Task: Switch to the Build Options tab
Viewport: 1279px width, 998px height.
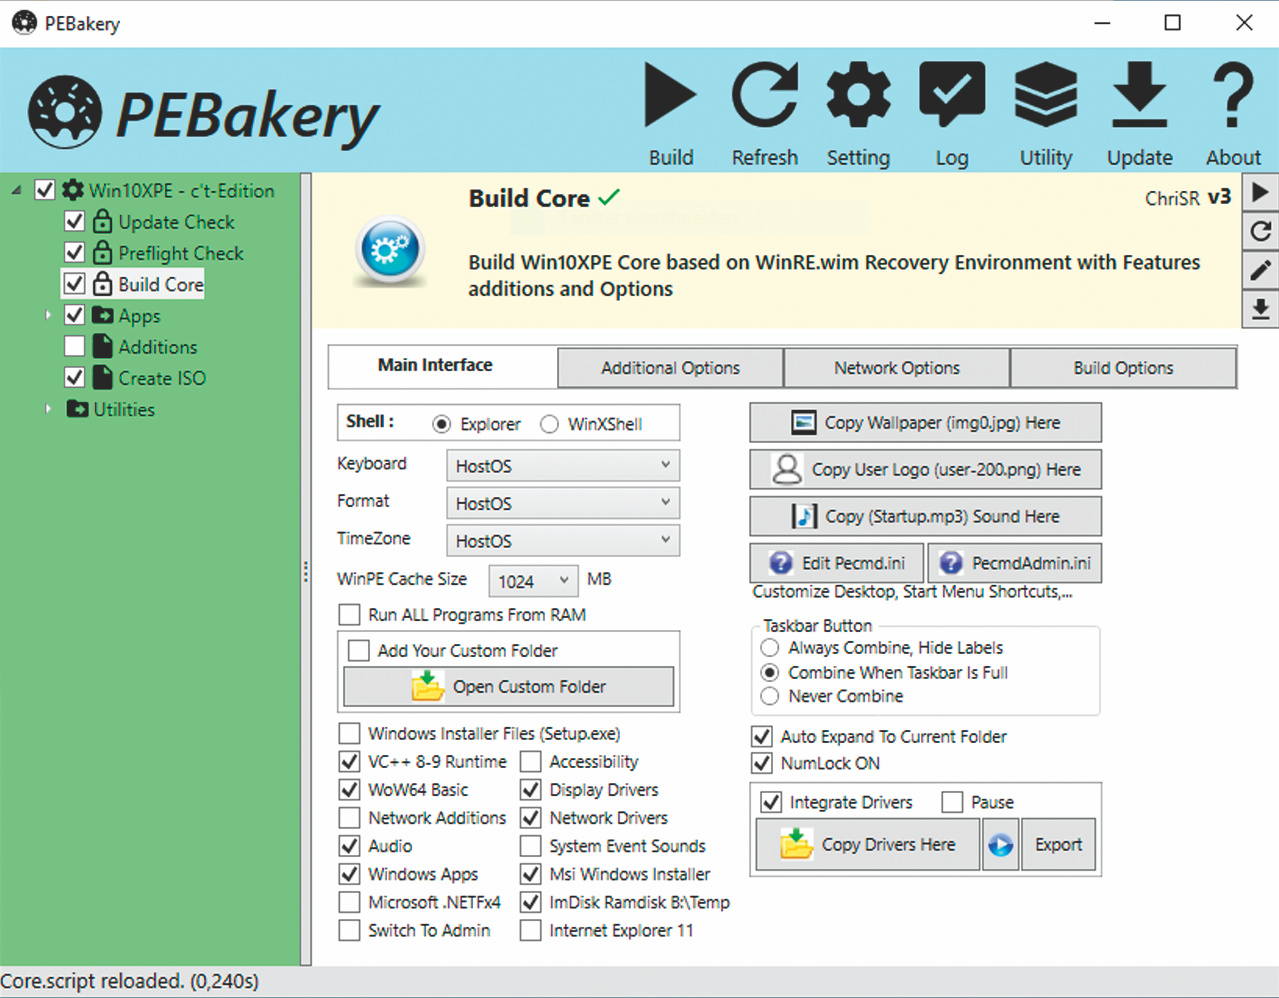Action: [x=1123, y=368]
